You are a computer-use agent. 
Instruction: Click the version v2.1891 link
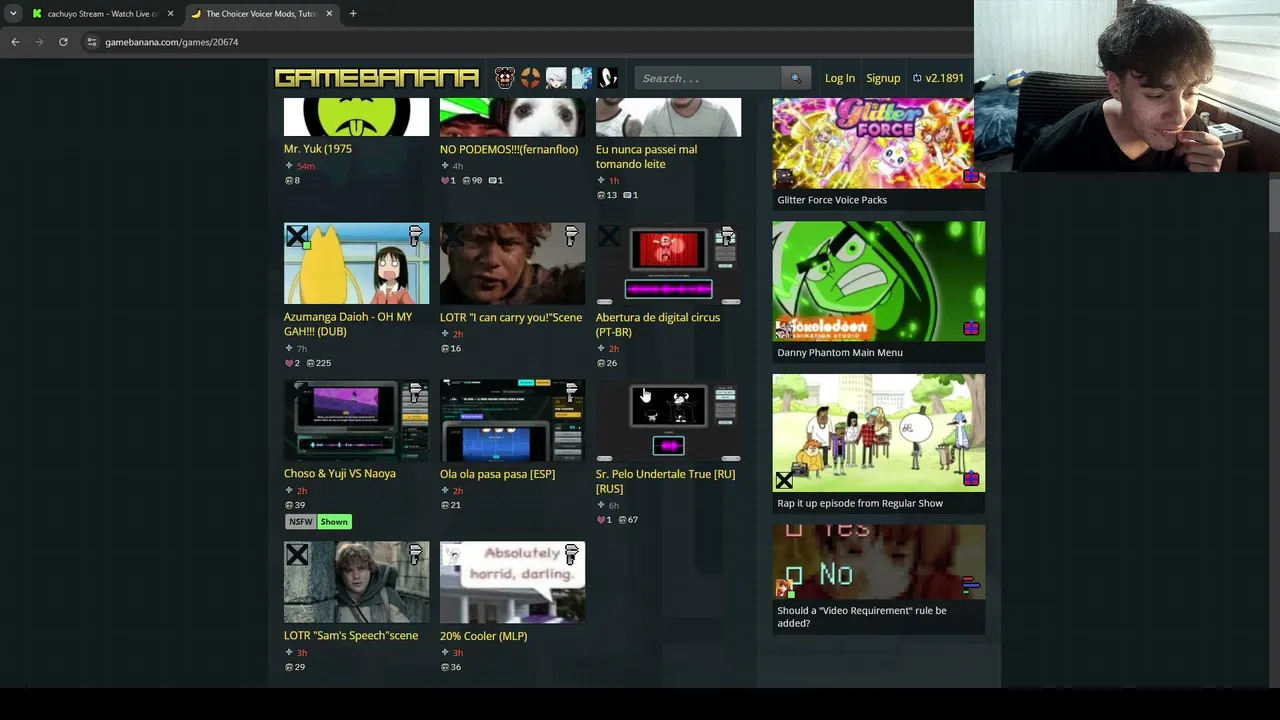pos(938,78)
